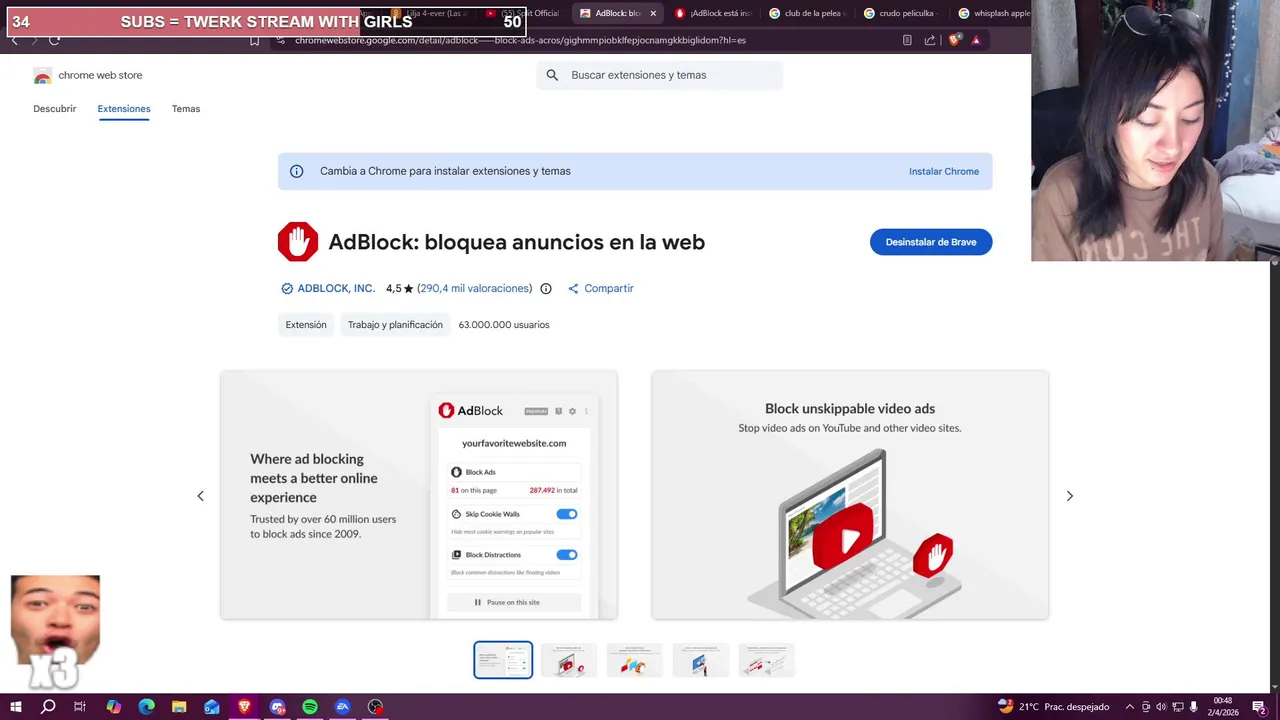1280x720 pixels.
Task: Close the AdBlock browser tab
Action: pos(653,13)
